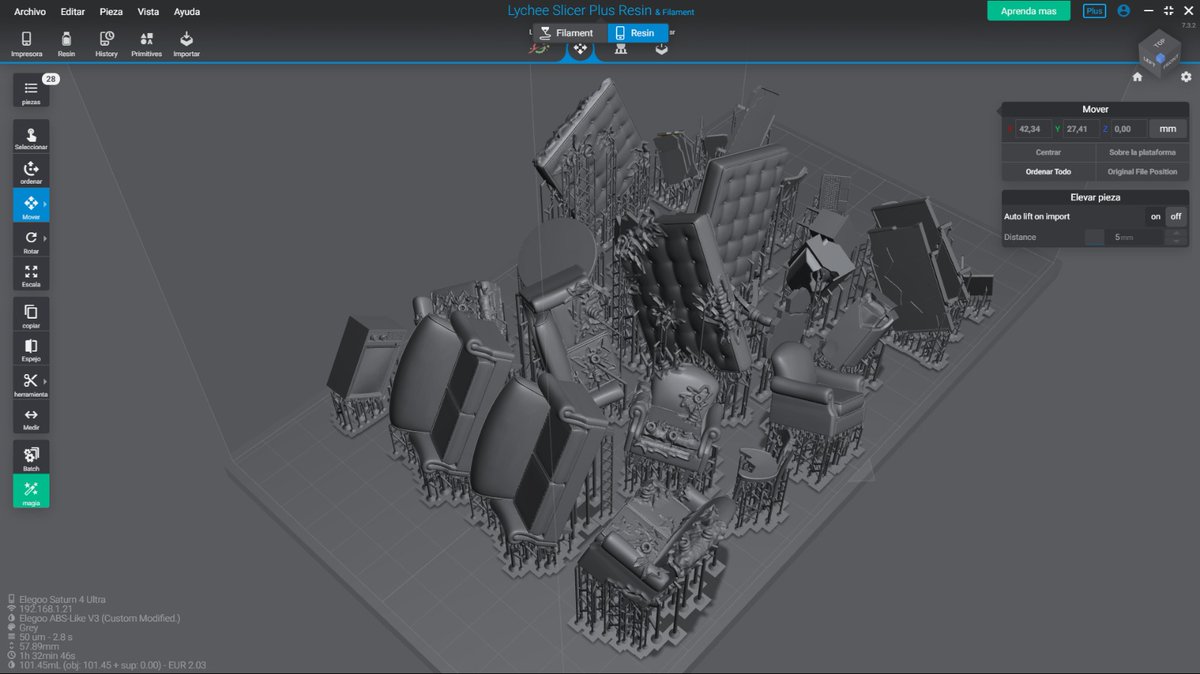Activate the Seleccionar tool
This screenshot has width=1200, height=674.
pyautogui.click(x=31, y=137)
